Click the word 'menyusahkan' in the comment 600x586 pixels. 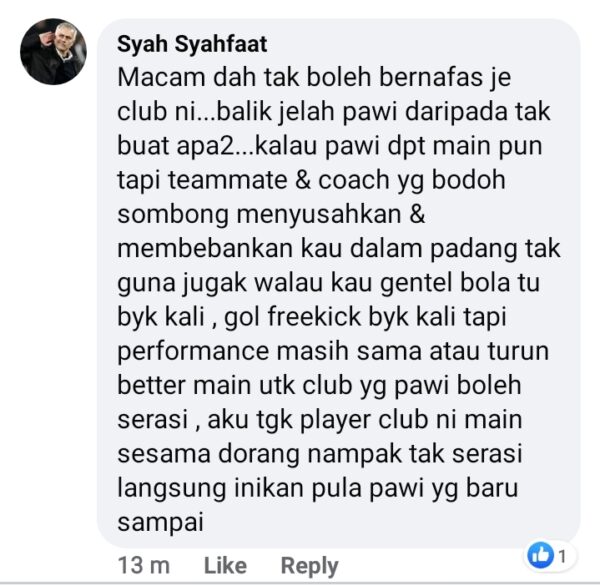tap(319, 214)
